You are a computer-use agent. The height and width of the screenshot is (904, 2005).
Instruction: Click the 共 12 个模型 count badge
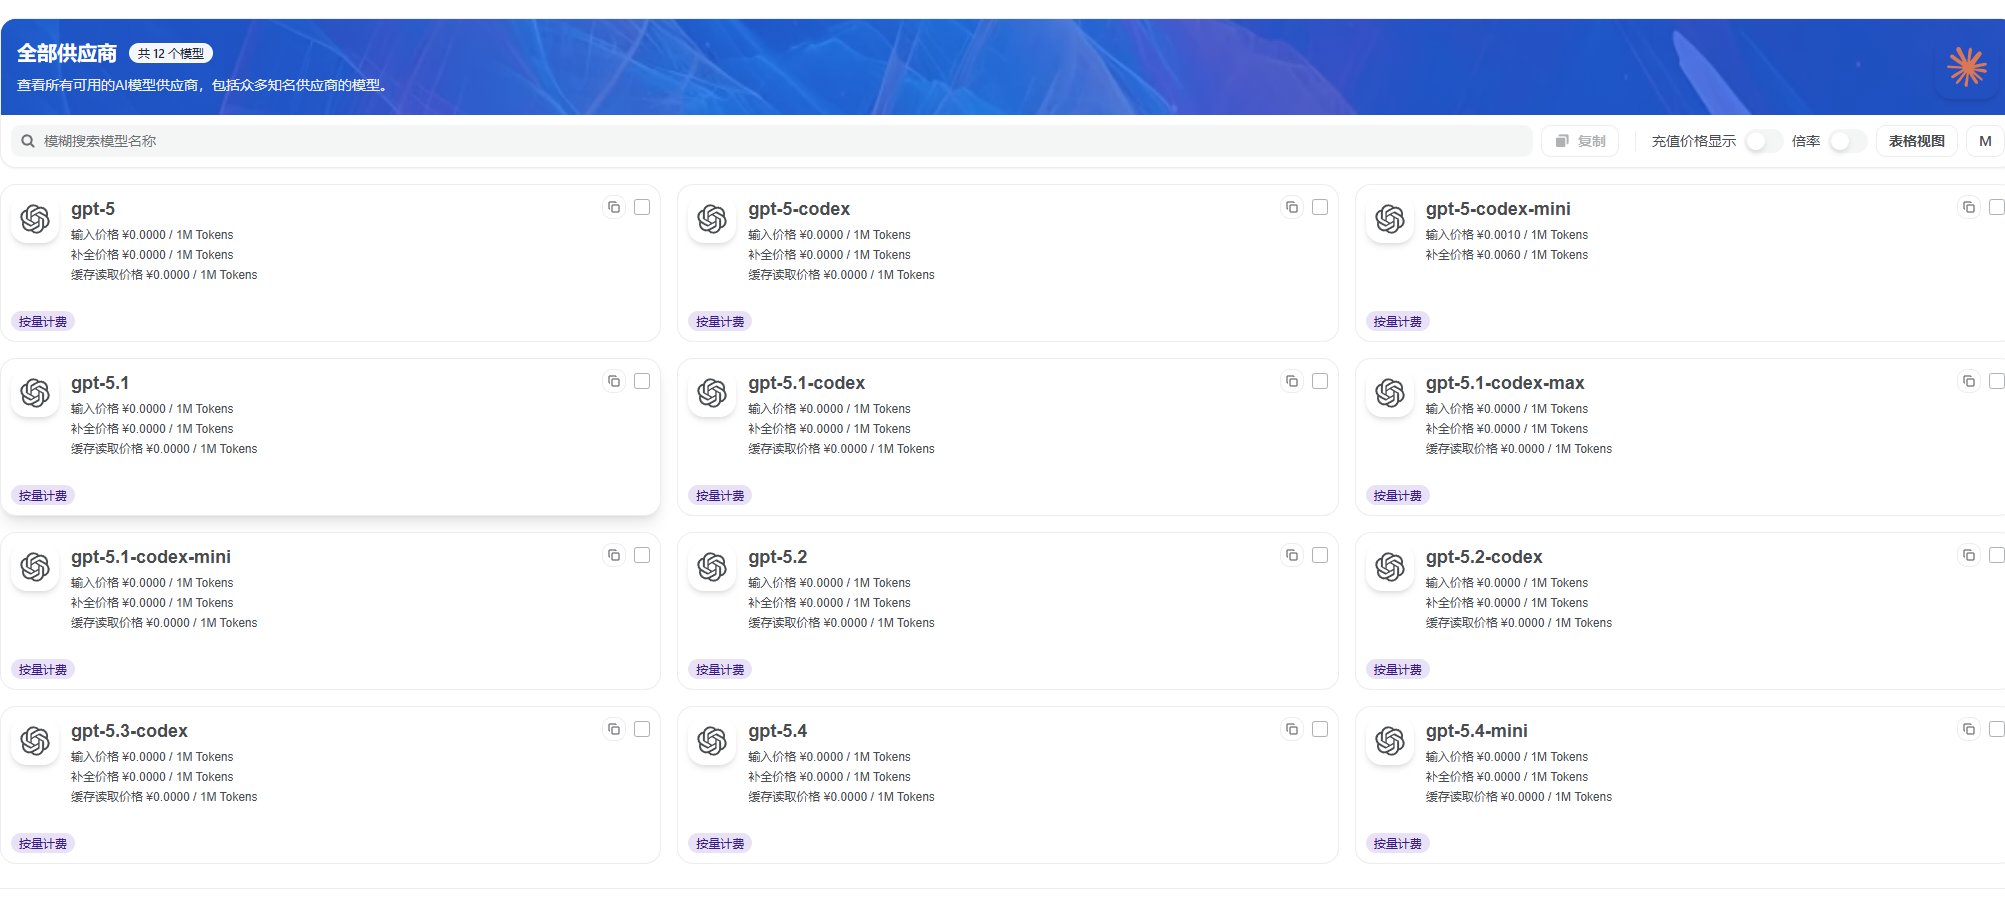pyautogui.click(x=171, y=54)
